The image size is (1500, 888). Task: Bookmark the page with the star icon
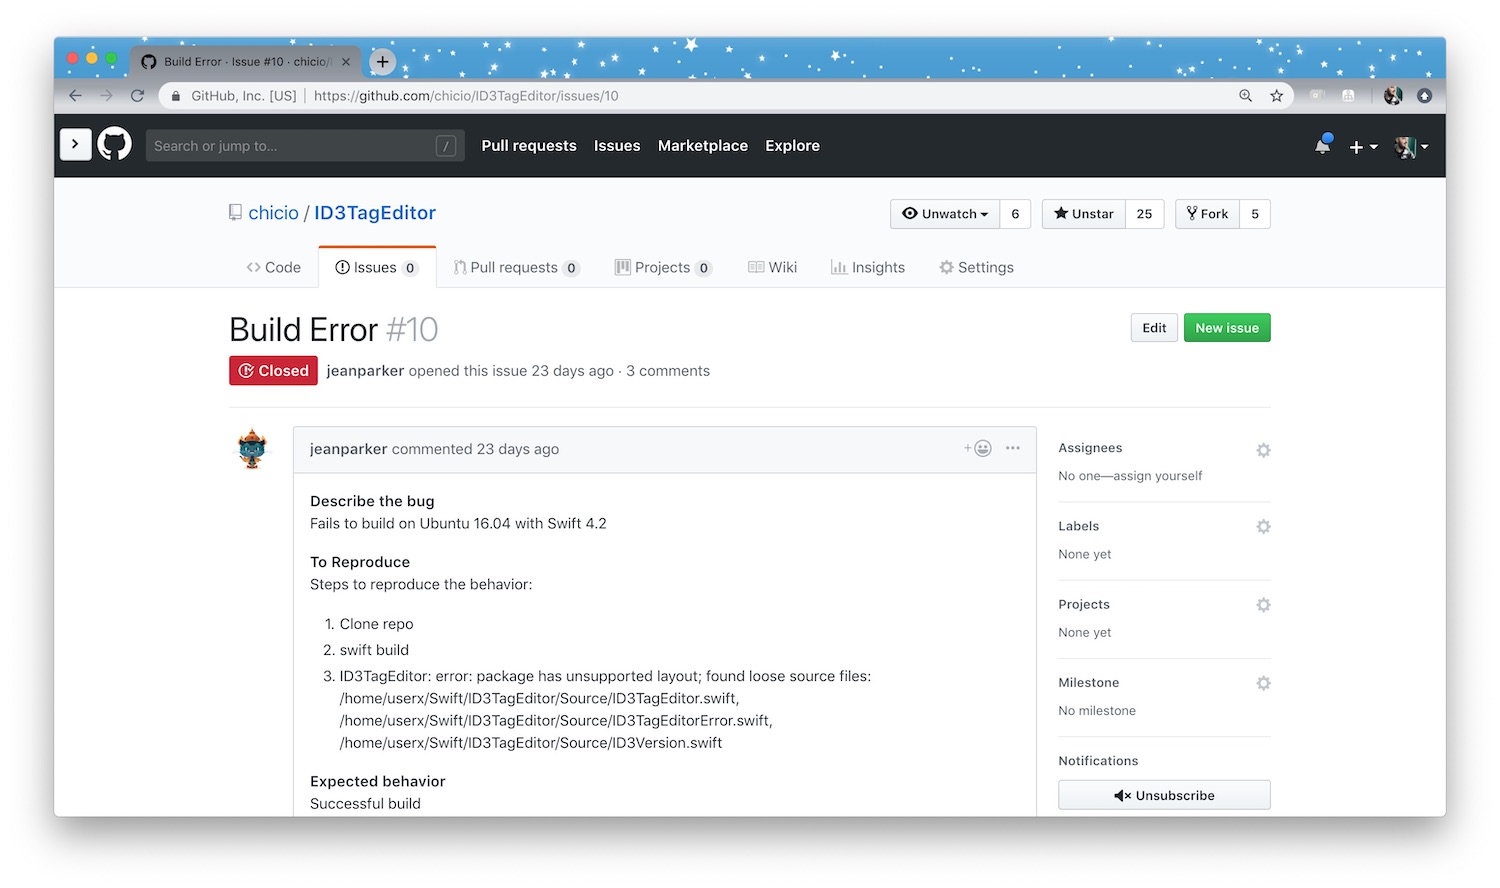(1276, 96)
